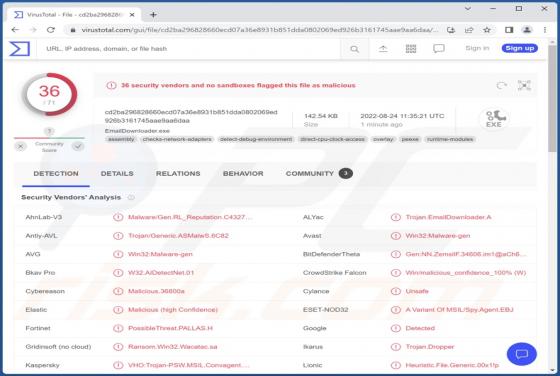Open the browser profile icon
The width and height of the screenshot is (560, 376).
[x=527, y=30]
